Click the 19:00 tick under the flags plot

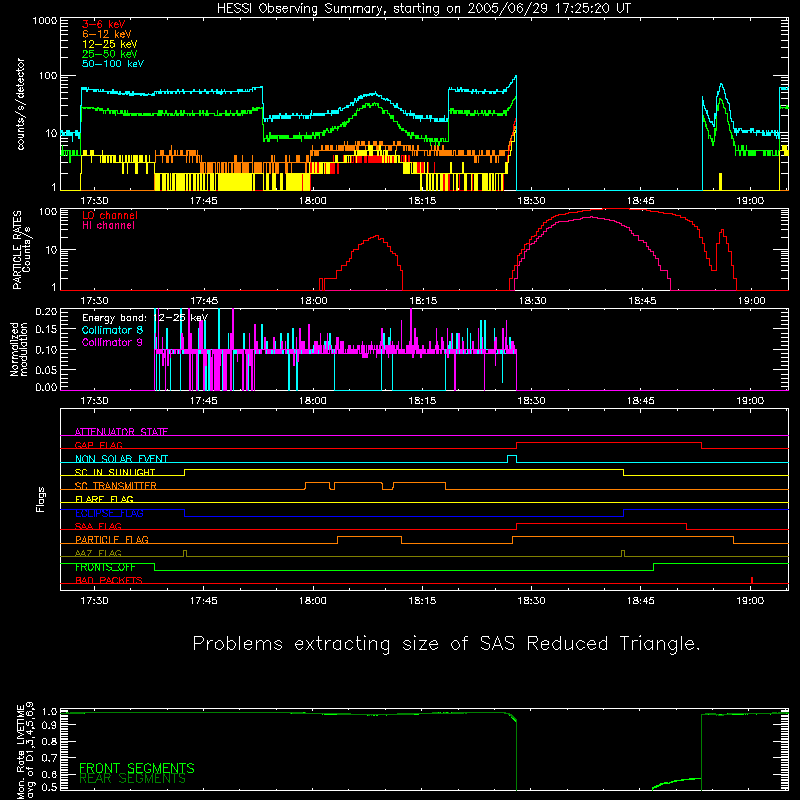pyautogui.click(x=750, y=601)
